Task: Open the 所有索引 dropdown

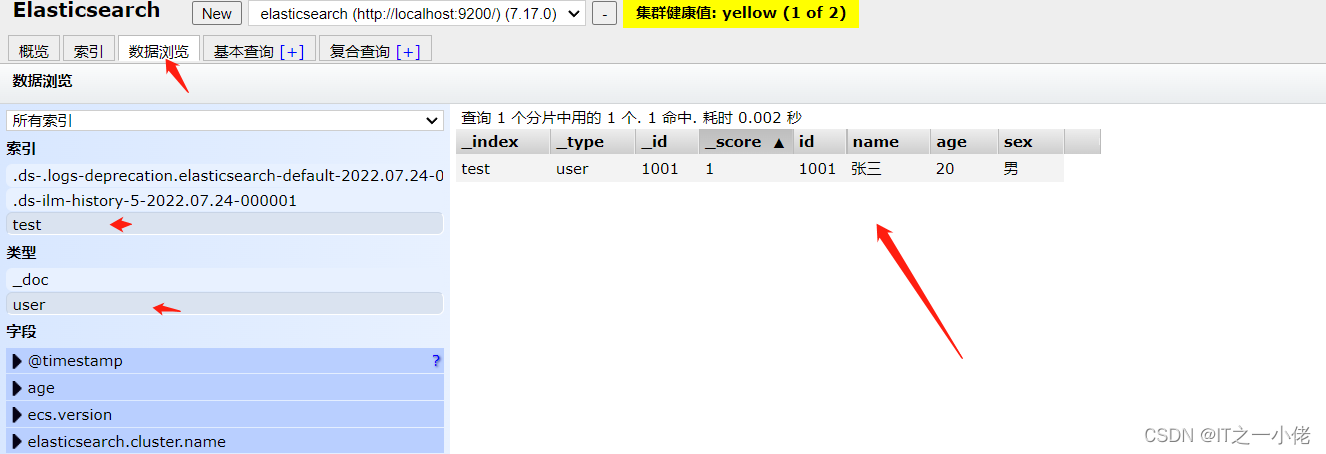Action: [x=225, y=120]
